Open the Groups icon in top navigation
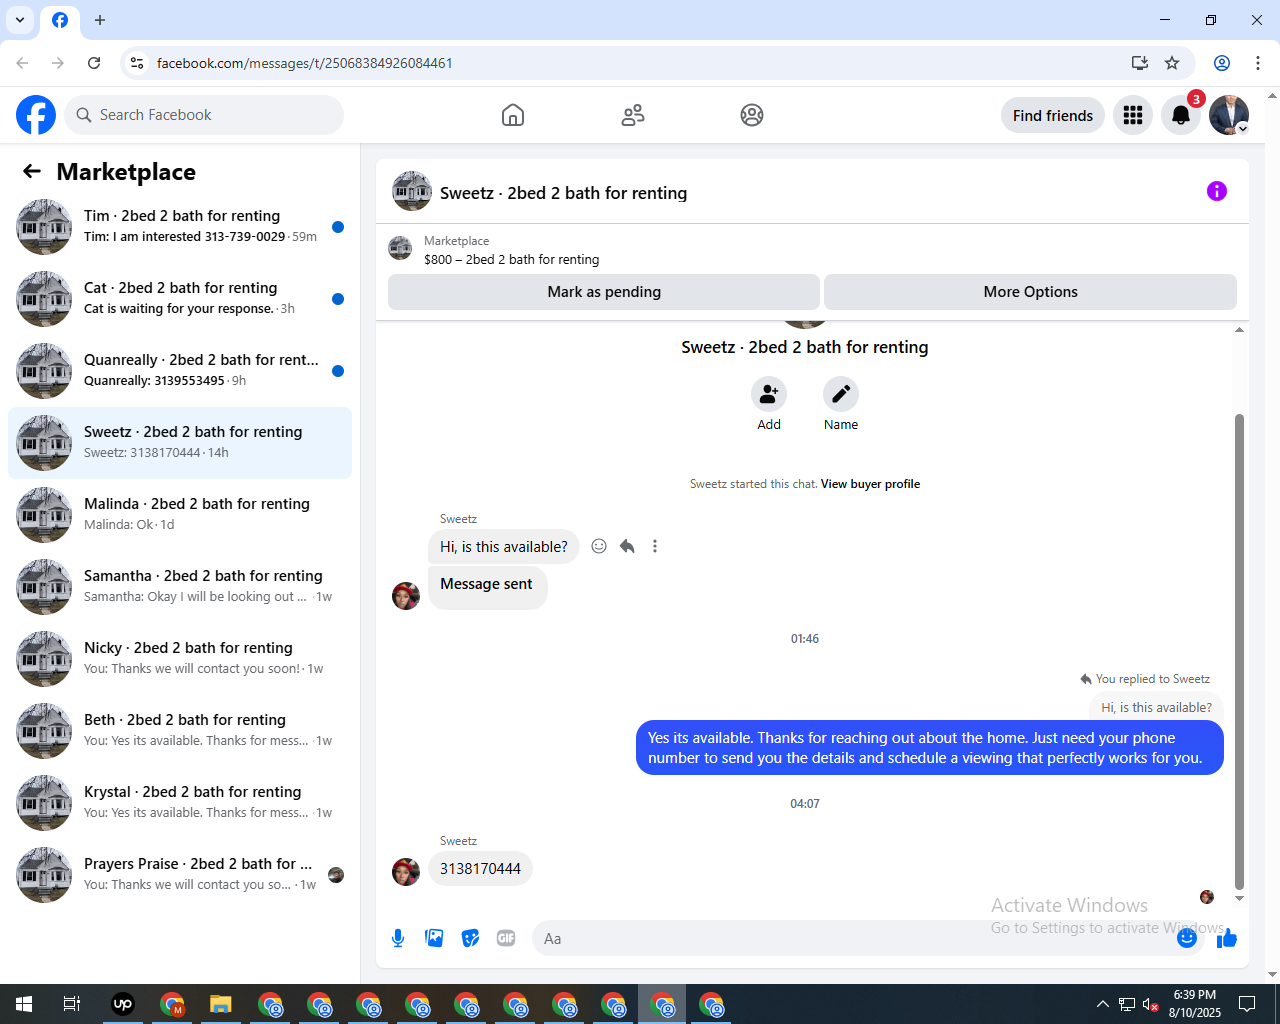 [x=752, y=115]
